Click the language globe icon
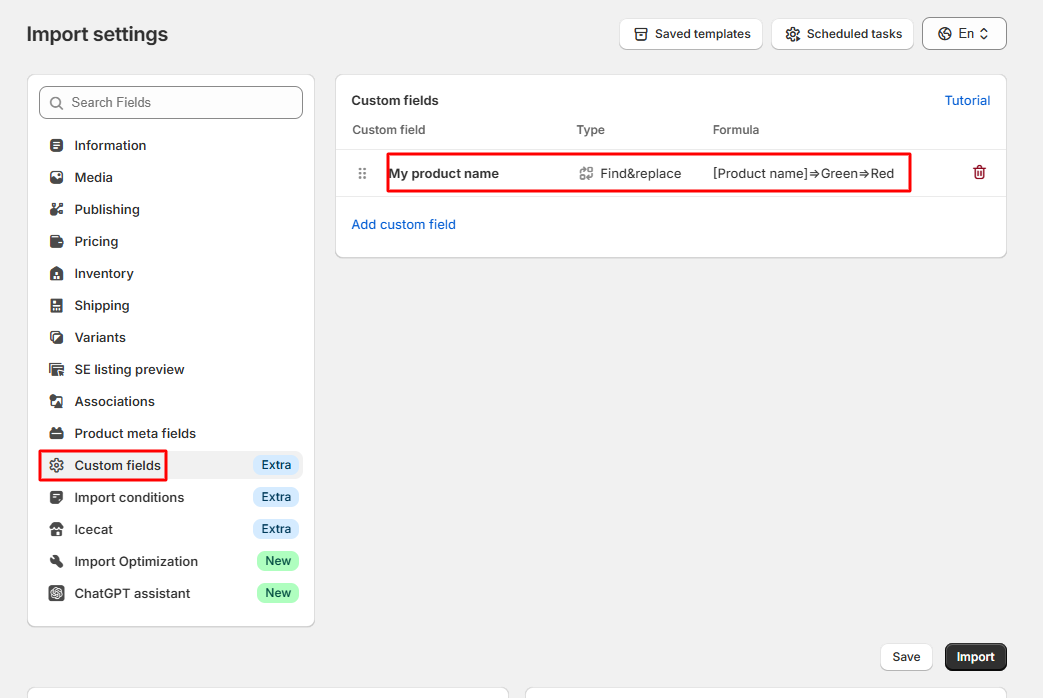Image resolution: width=1043 pixels, height=698 pixels. click(945, 33)
